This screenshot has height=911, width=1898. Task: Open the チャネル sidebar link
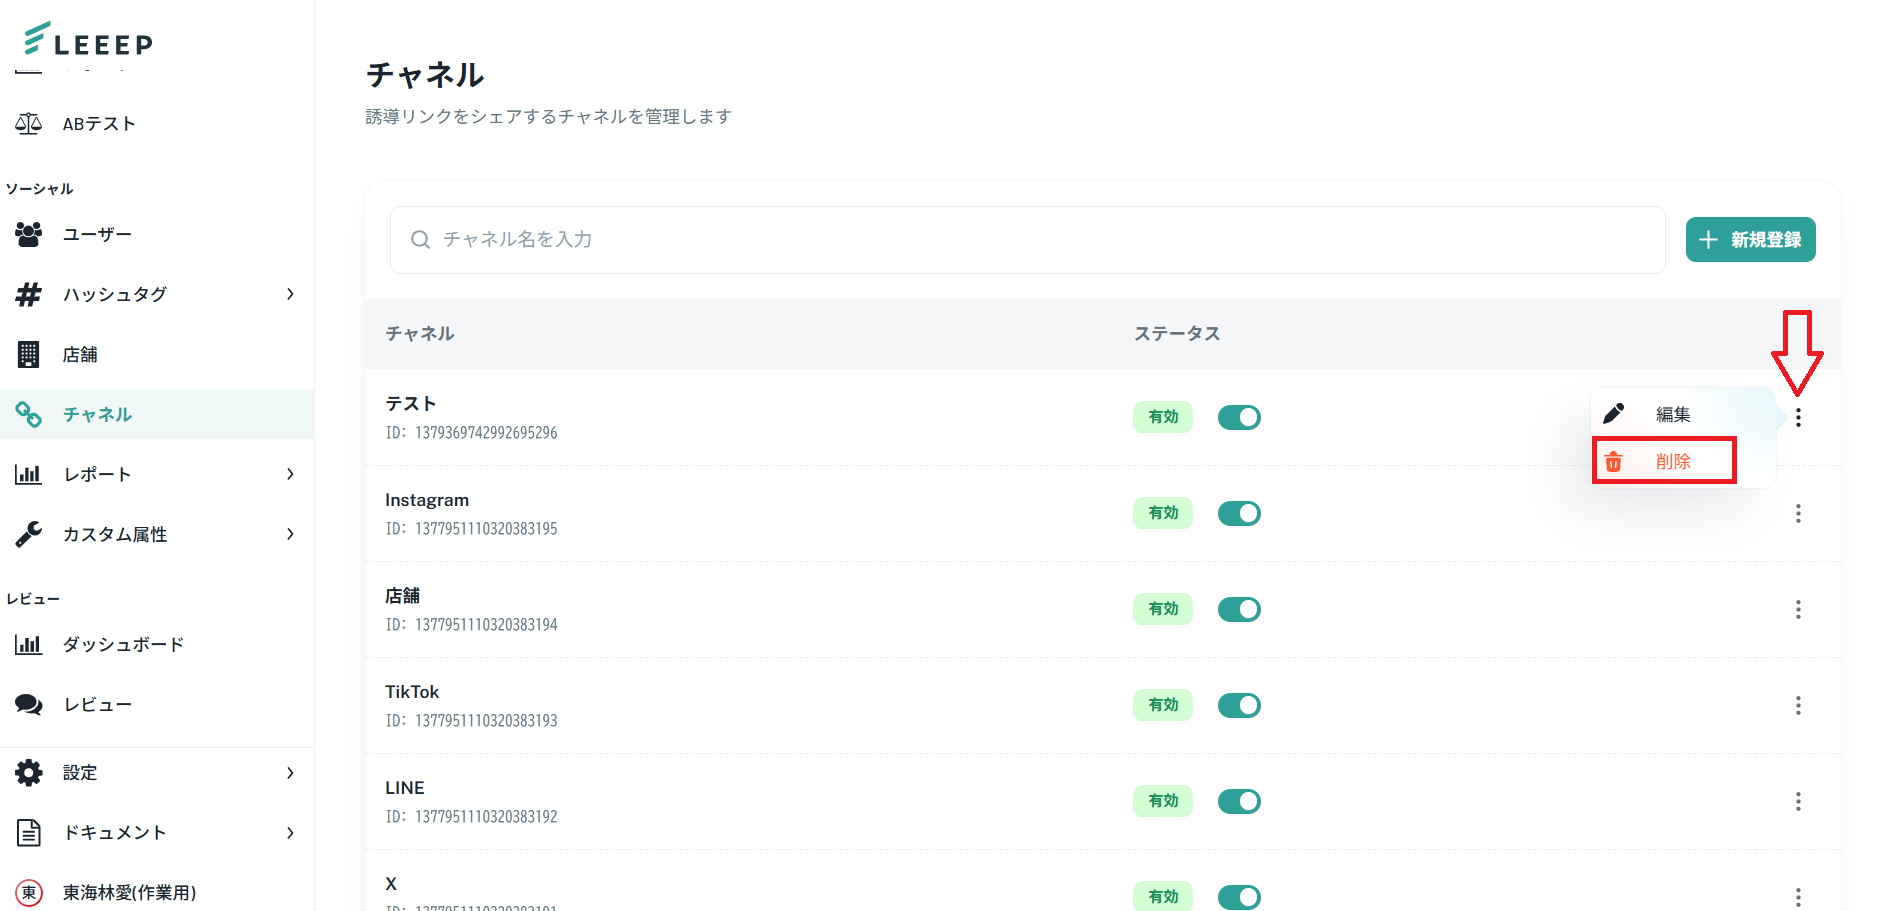pos(97,414)
